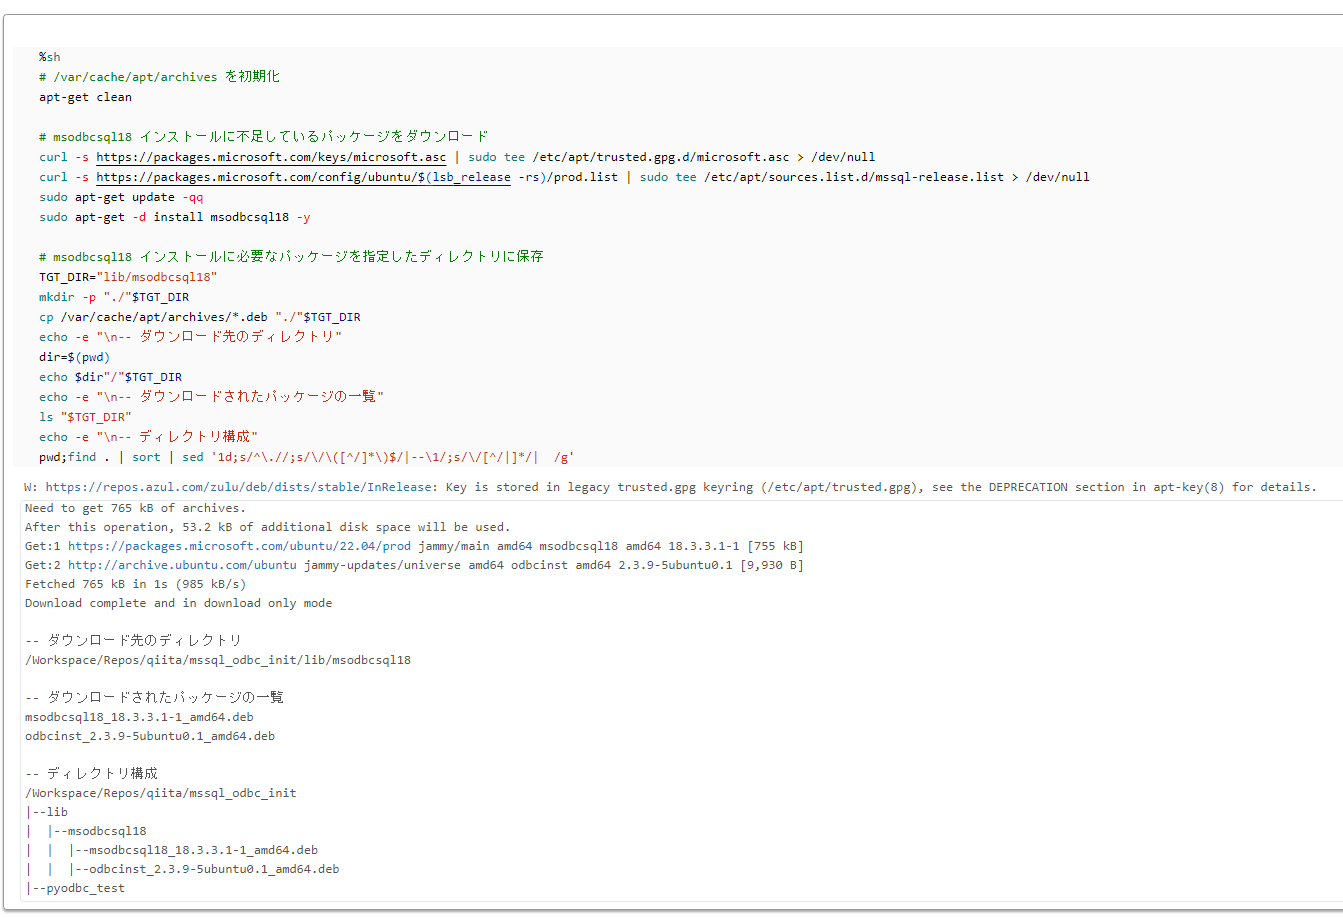The height and width of the screenshot is (918, 1343).
Task: Click the echo ディレクトリ構成 command line
Action: pyautogui.click(x=148, y=437)
